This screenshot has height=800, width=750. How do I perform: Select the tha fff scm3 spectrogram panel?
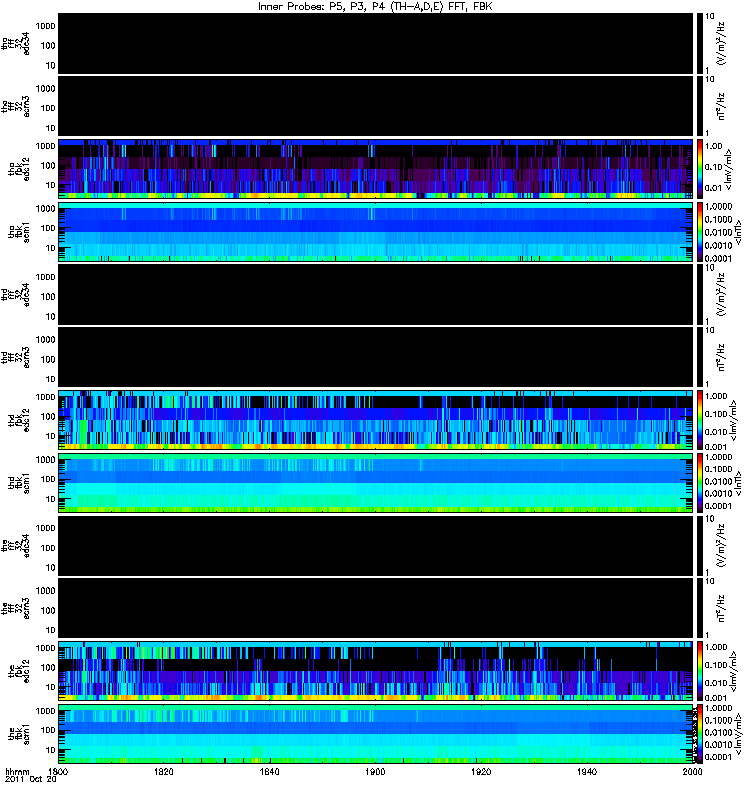point(375,106)
